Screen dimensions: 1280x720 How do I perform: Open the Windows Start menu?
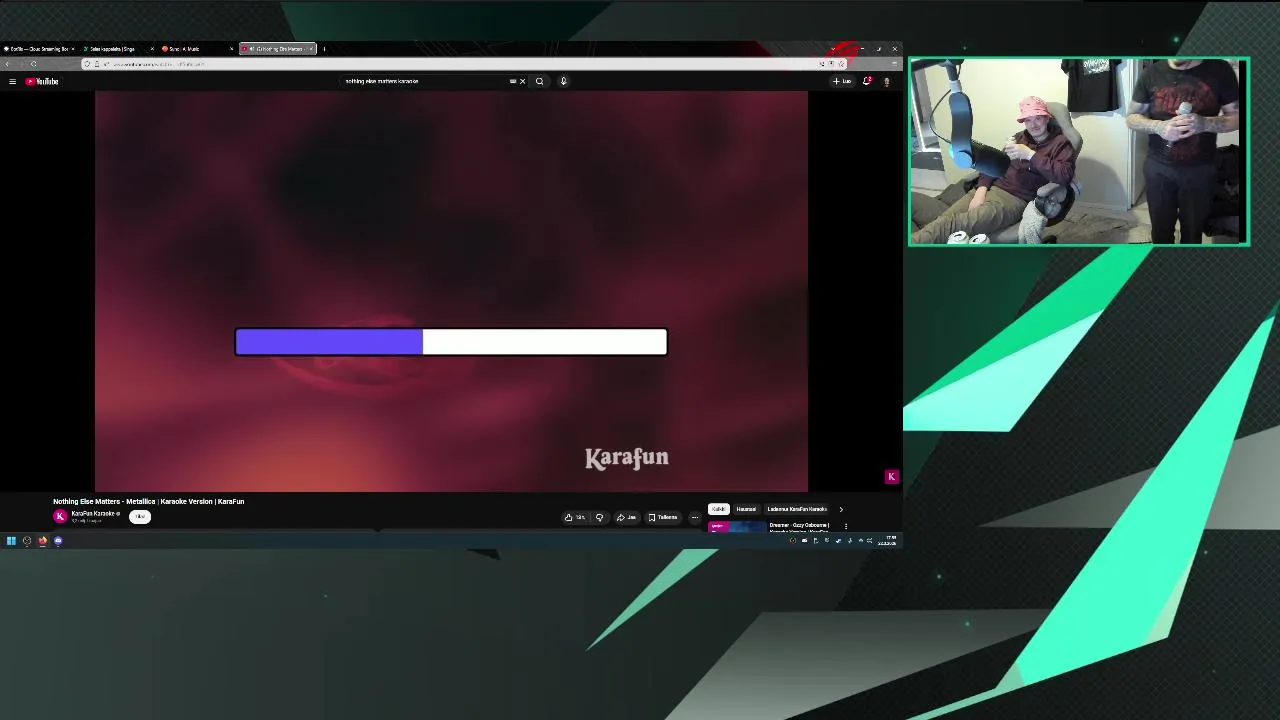pyautogui.click(x=11, y=541)
